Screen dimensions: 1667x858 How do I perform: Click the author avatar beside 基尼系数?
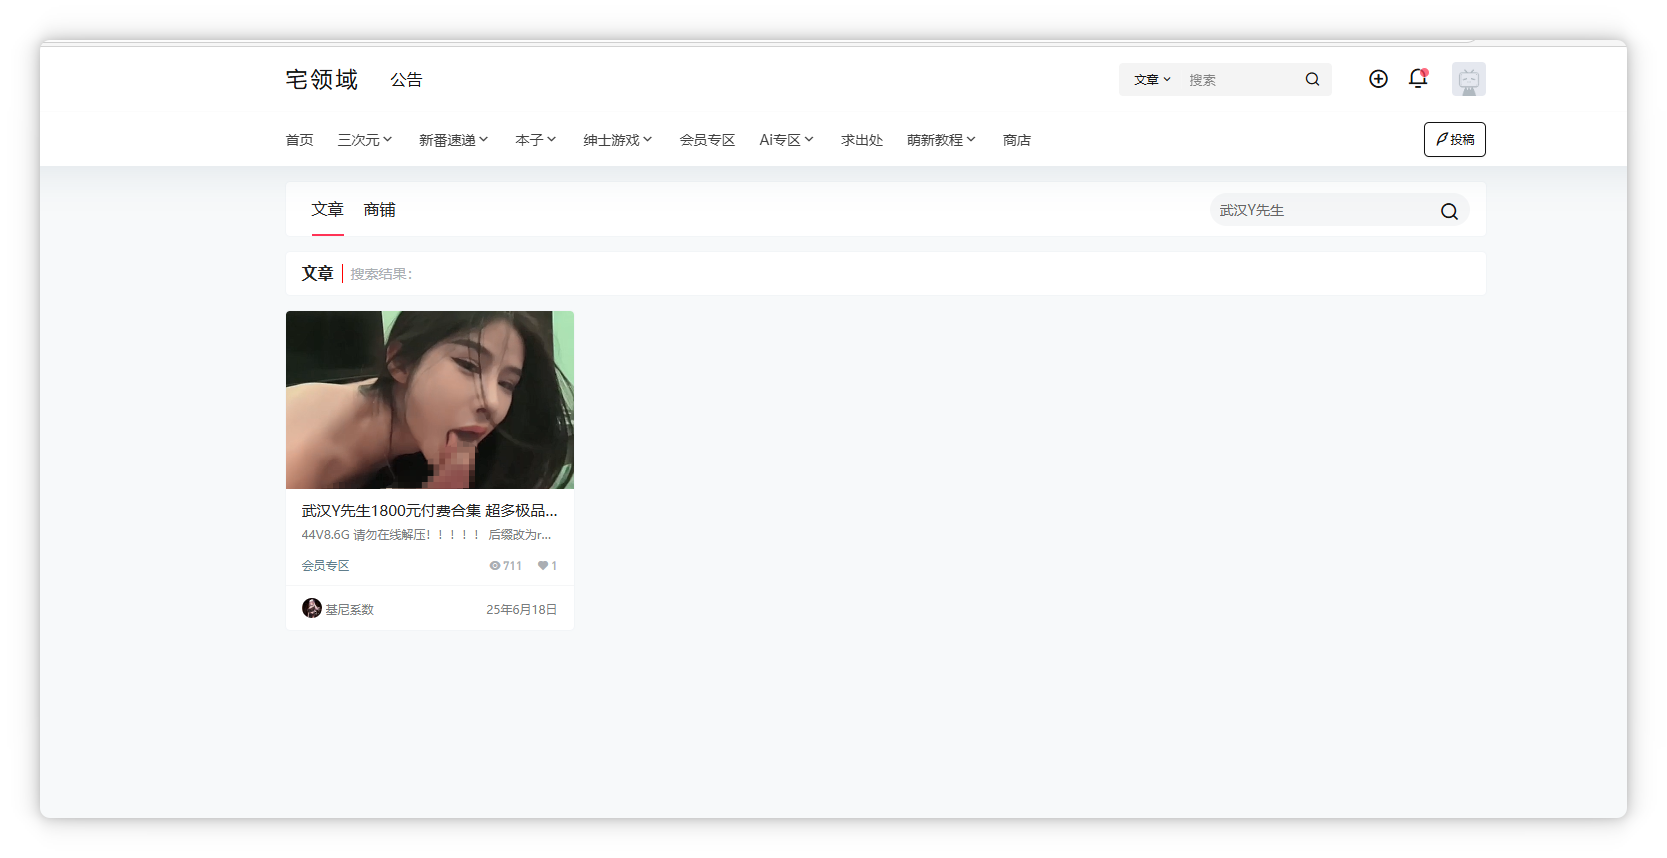click(x=312, y=608)
